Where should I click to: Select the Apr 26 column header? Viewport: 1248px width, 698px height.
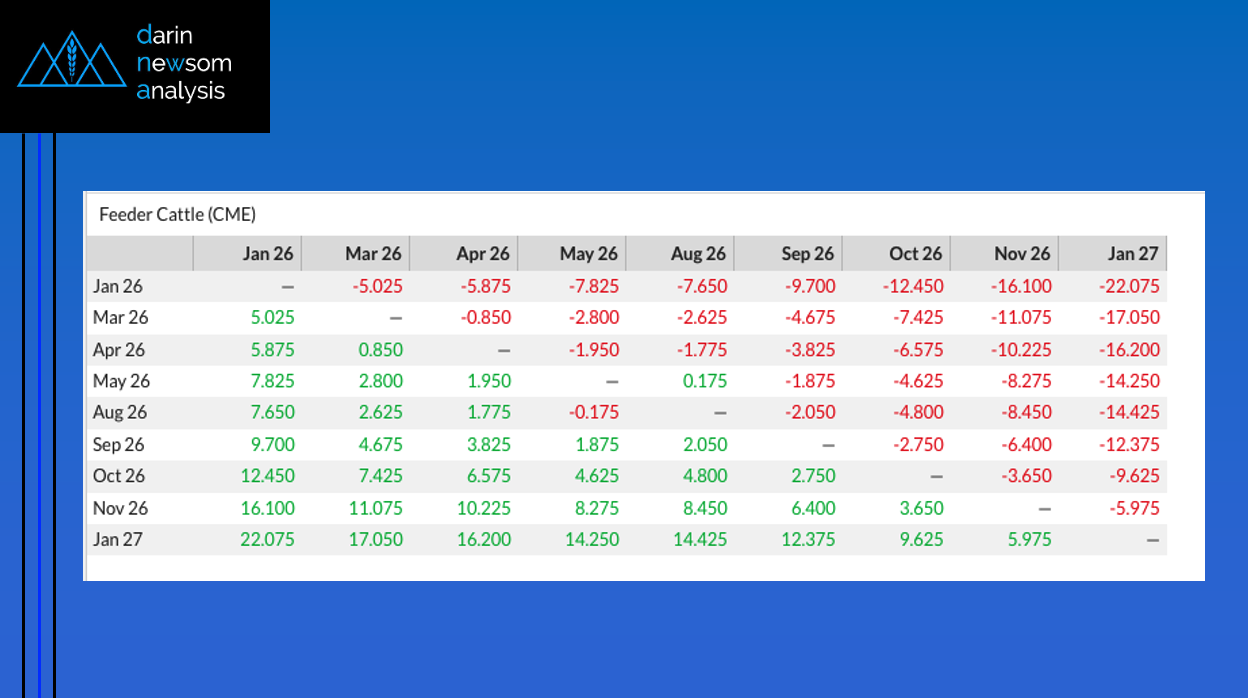pyautogui.click(x=482, y=254)
